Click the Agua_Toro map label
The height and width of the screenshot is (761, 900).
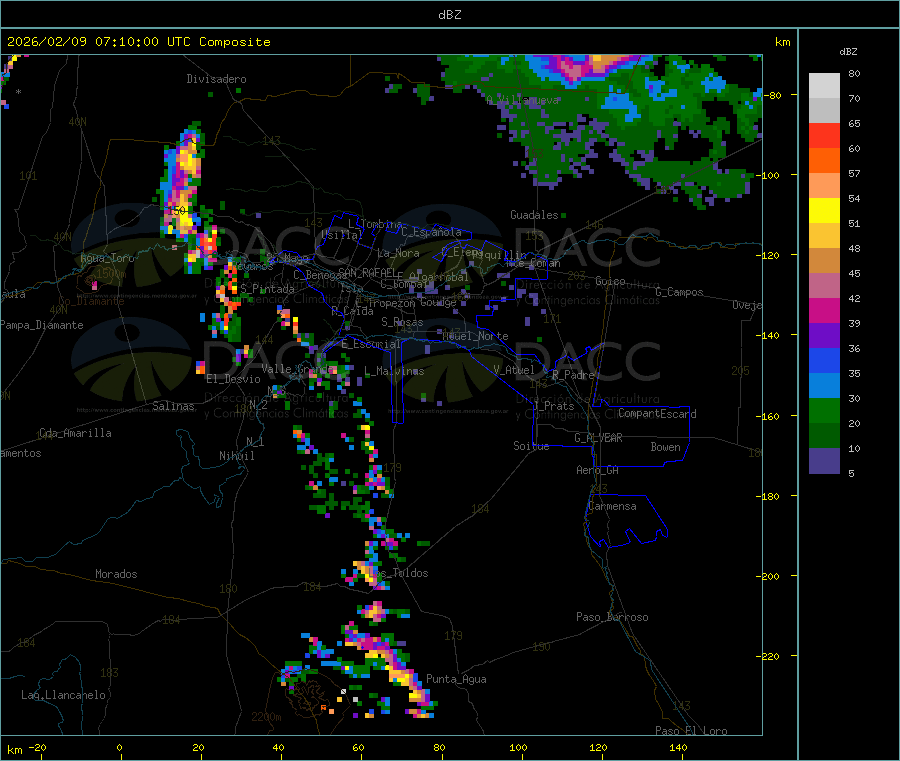coord(107,258)
